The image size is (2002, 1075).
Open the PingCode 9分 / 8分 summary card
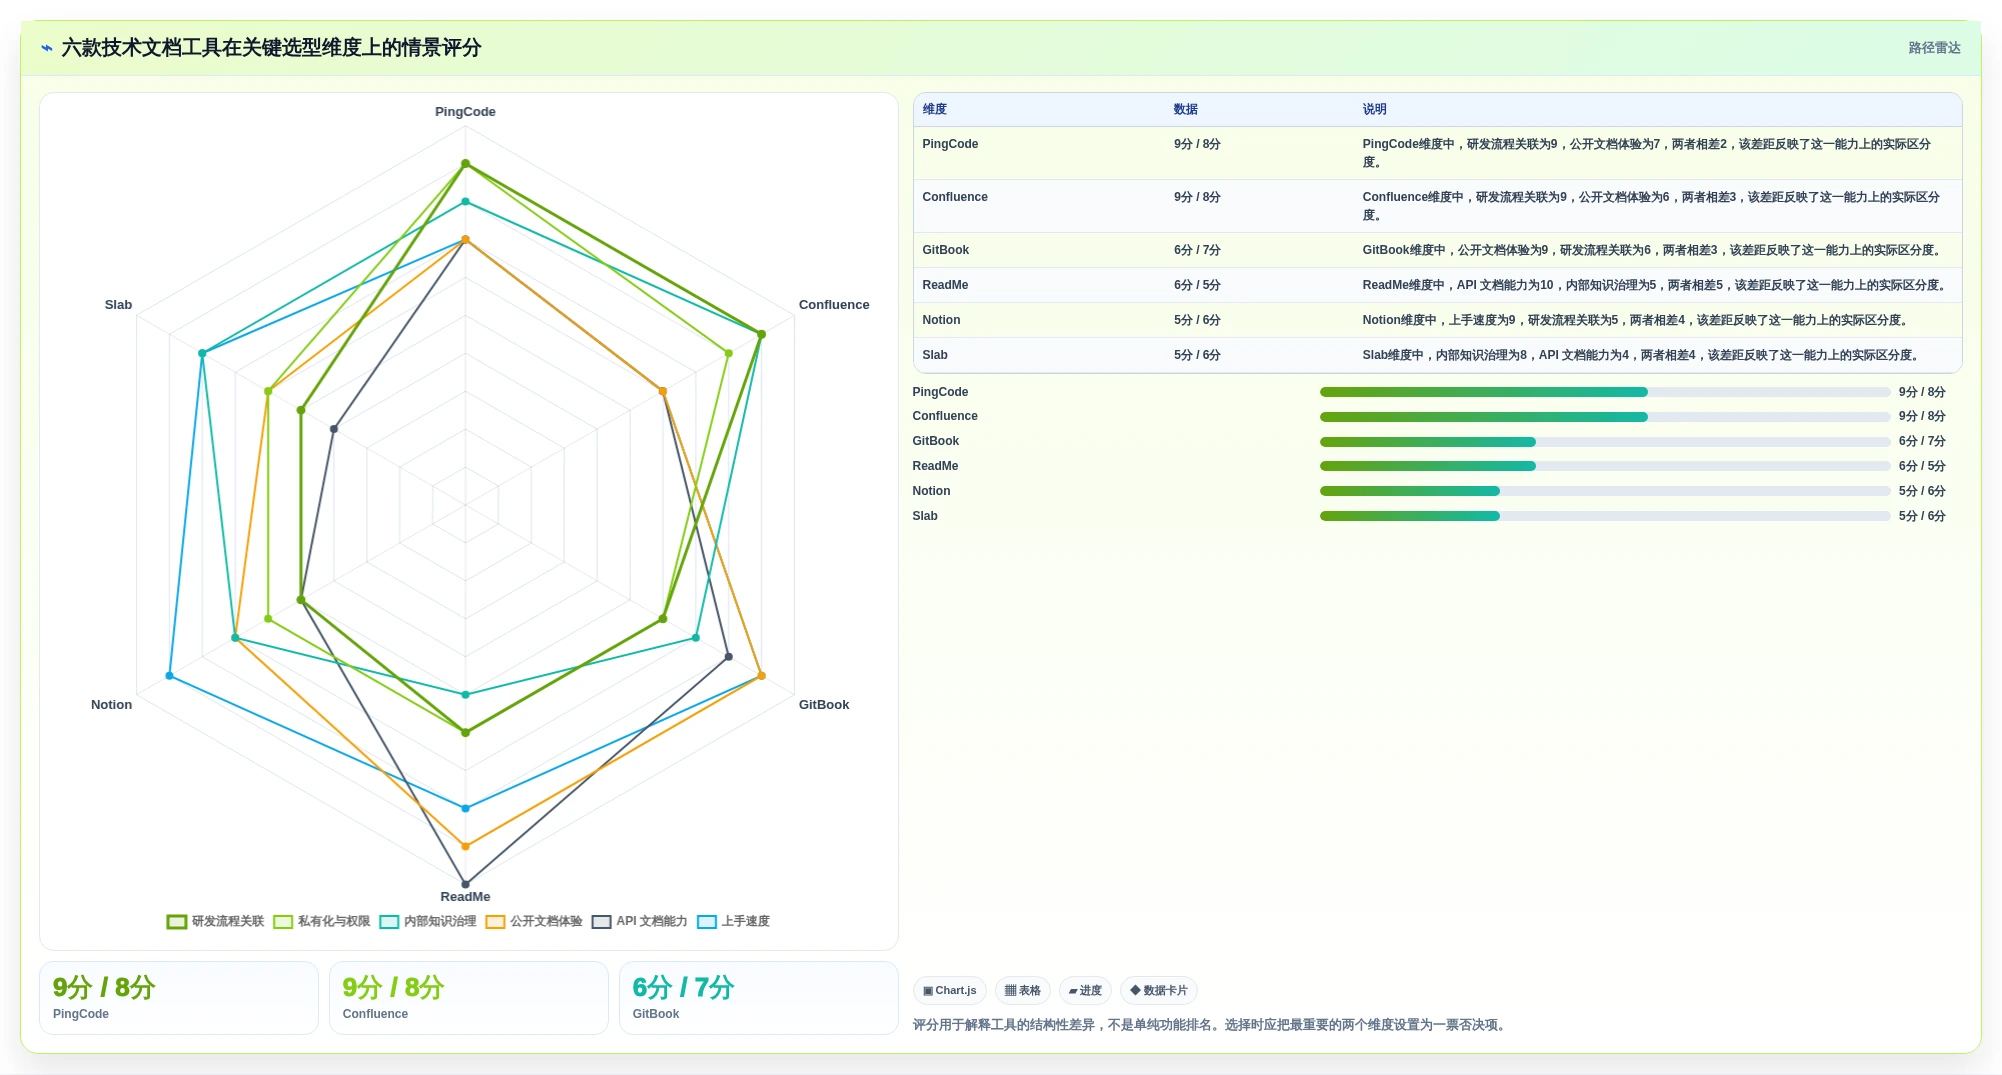point(179,998)
